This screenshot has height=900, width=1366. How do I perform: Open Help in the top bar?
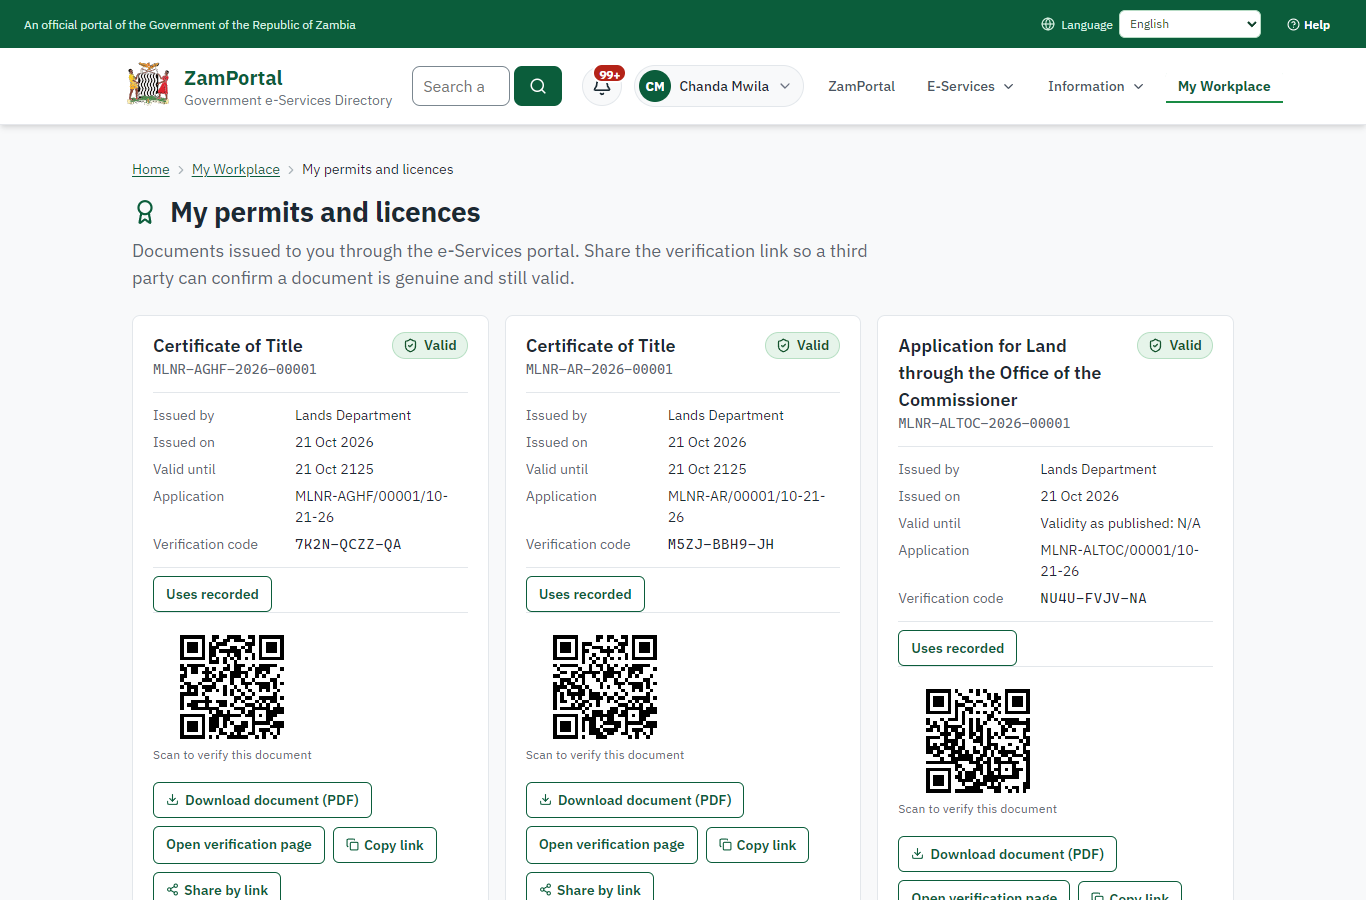pos(1309,25)
